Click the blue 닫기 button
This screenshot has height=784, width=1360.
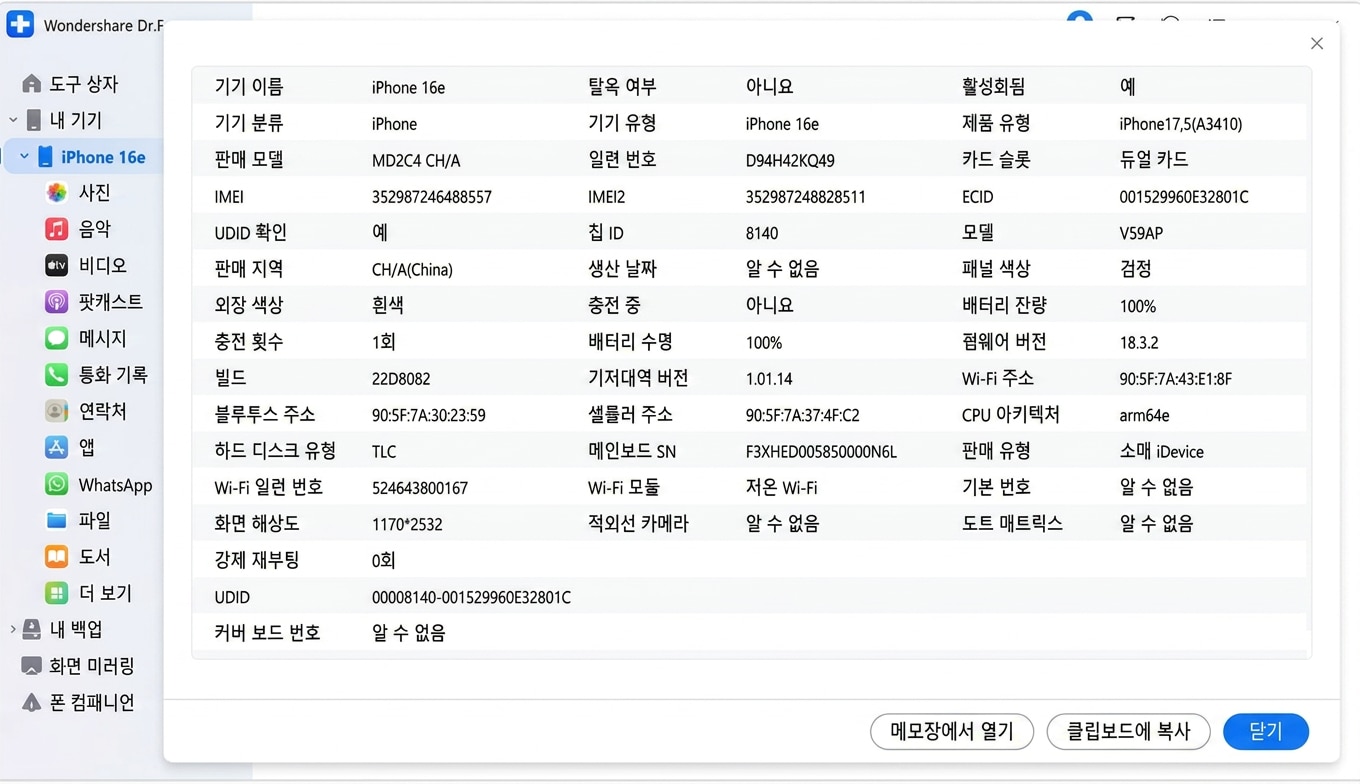point(1266,731)
